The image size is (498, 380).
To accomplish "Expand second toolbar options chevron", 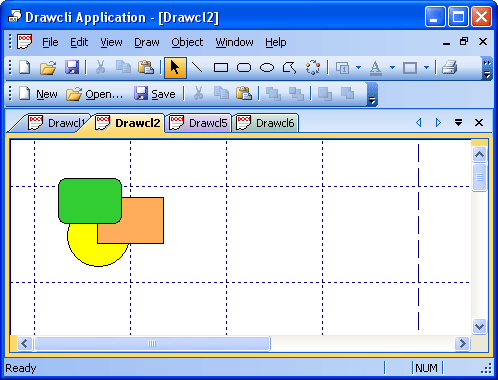I will [x=372, y=95].
